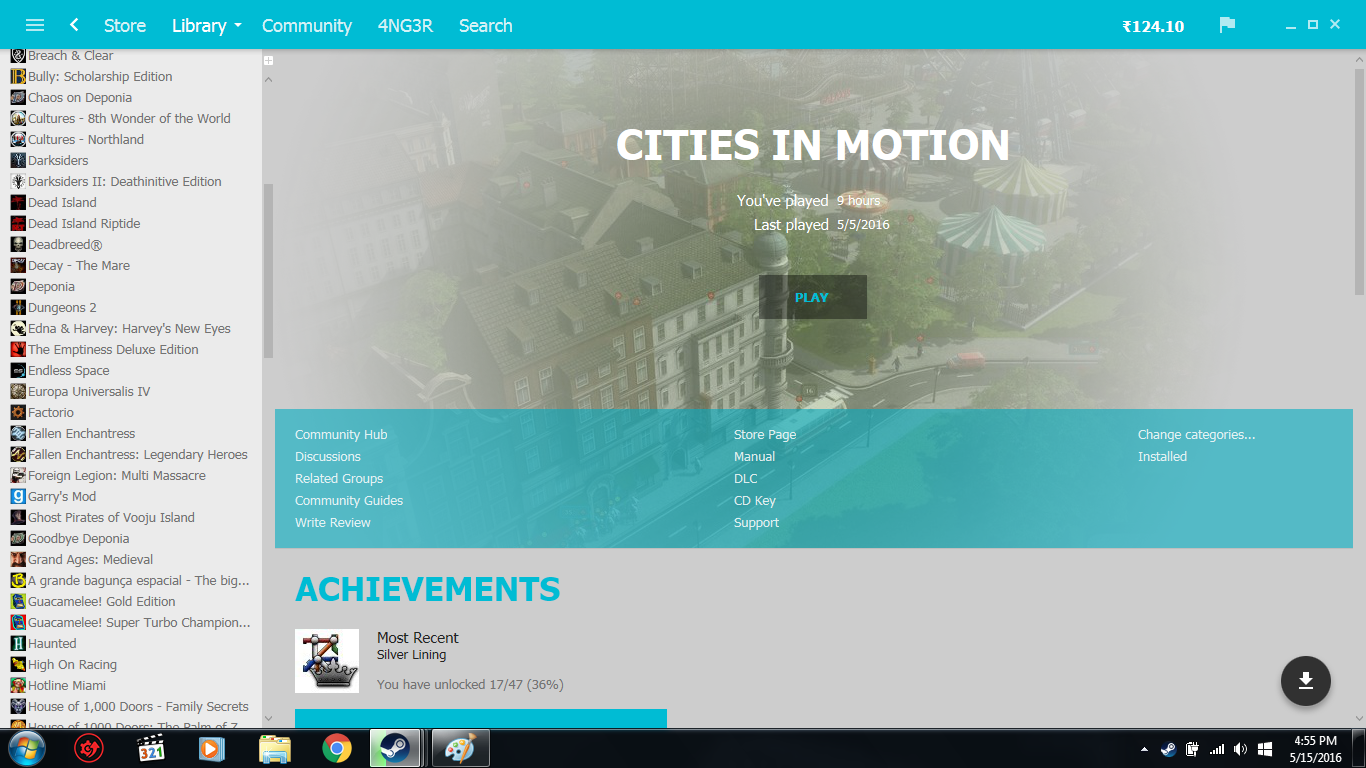View wallet balance ₹124.10
1366x768 pixels.
tap(1153, 26)
